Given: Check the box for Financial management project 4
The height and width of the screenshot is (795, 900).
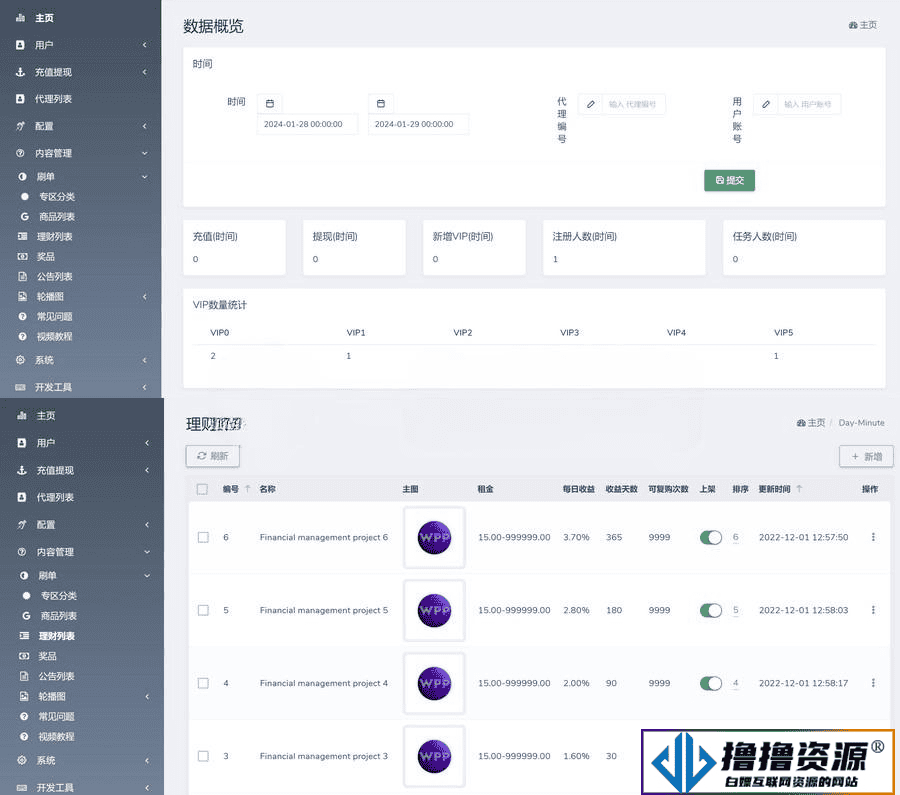Looking at the screenshot, I should click(x=203, y=683).
